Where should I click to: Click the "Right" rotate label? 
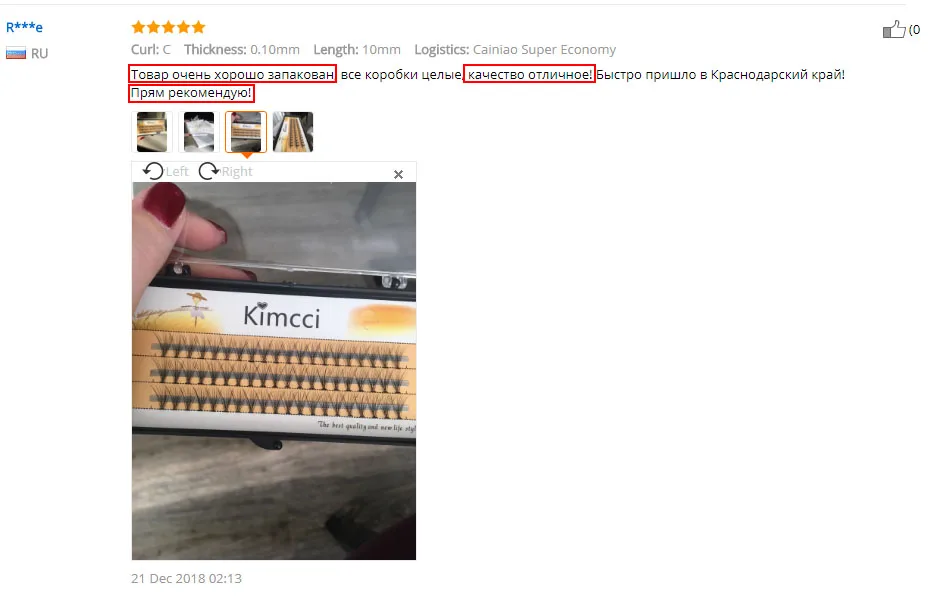click(237, 172)
